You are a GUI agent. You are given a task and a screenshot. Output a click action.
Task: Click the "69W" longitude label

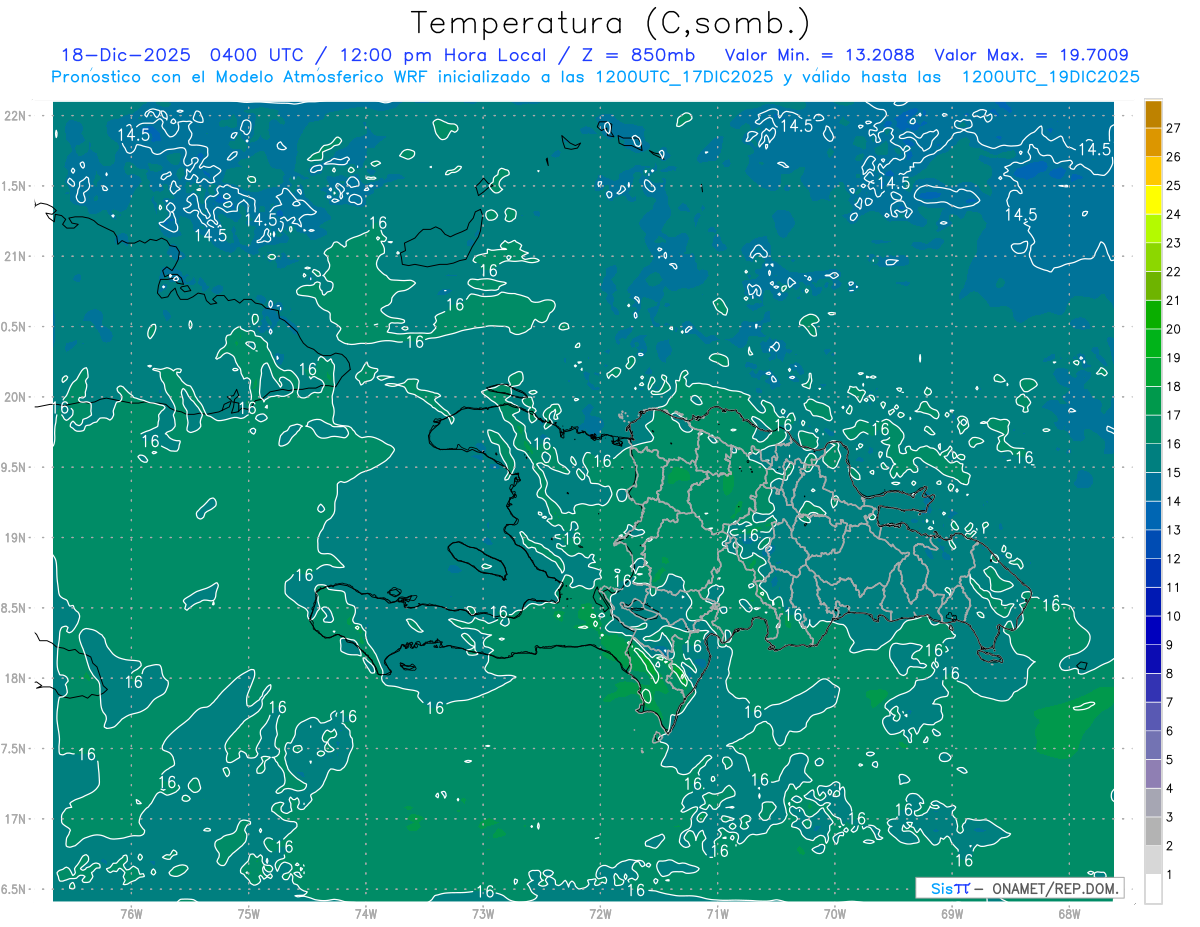click(x=952, y=913)
